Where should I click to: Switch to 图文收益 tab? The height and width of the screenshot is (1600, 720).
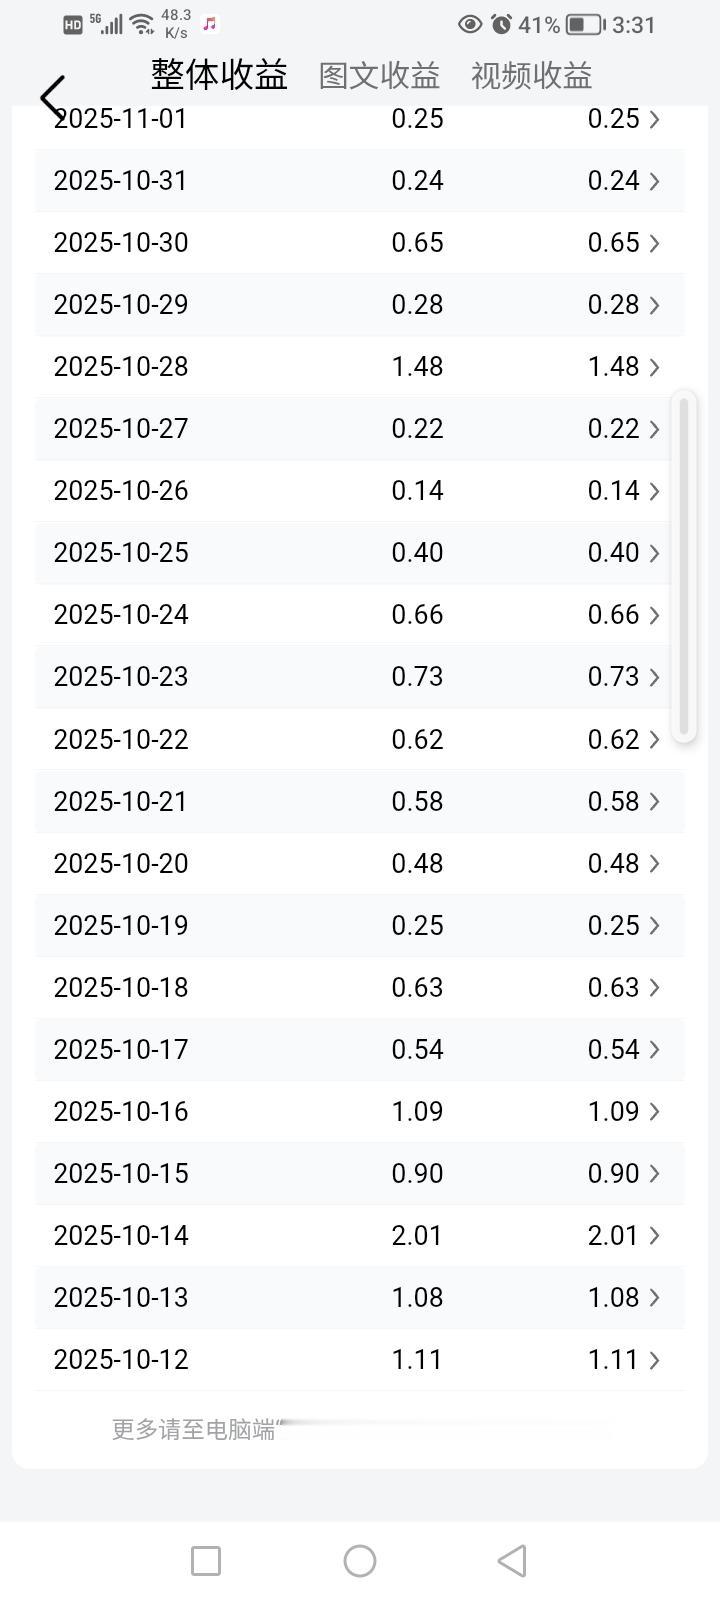coord(379,75)
